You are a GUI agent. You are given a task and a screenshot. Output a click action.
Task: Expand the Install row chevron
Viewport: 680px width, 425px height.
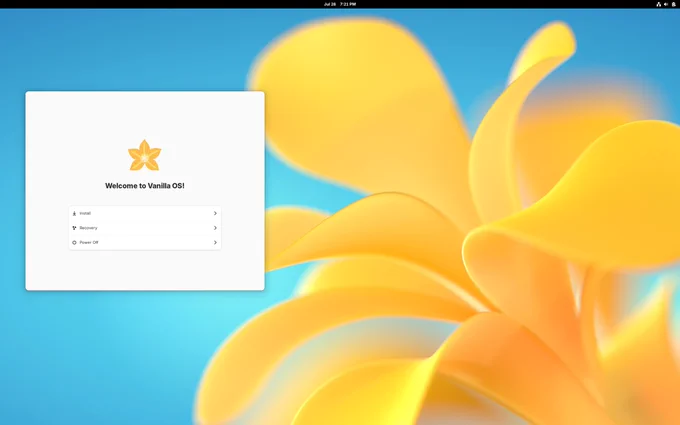pos(215,213)
